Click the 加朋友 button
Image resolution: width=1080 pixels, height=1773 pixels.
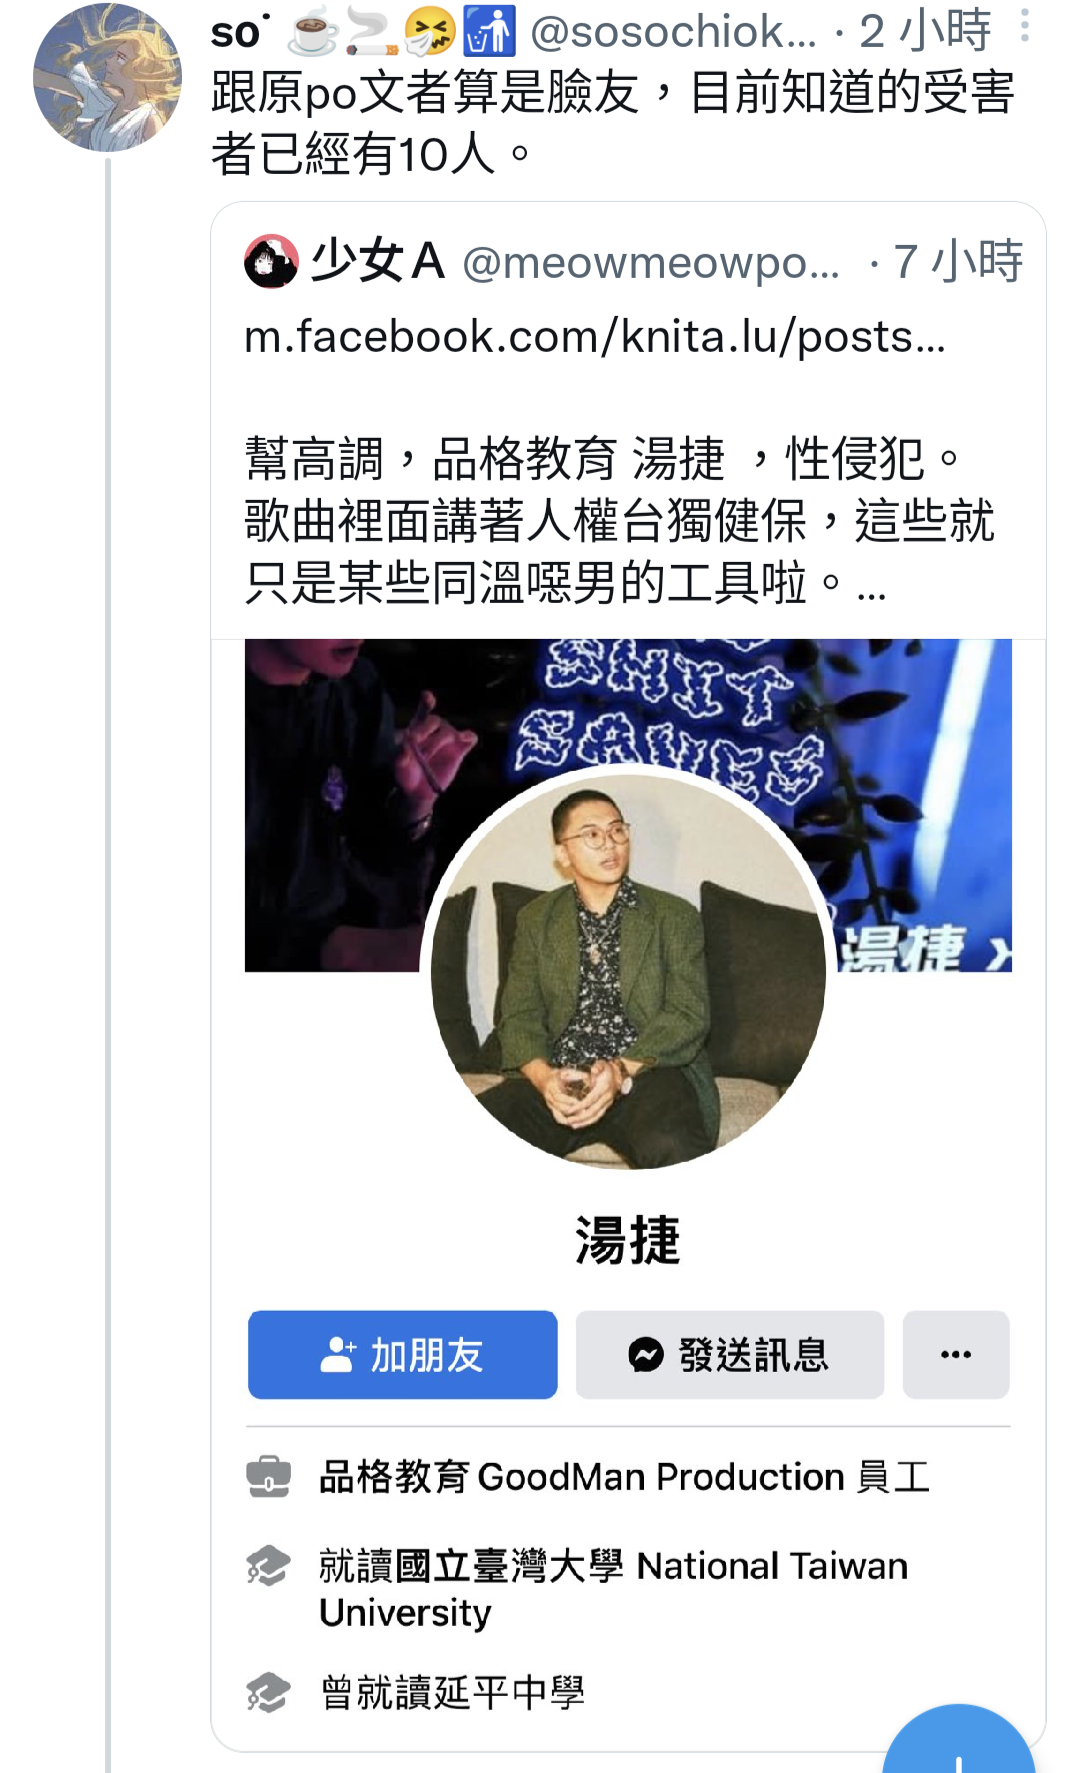click(403, 1355)
